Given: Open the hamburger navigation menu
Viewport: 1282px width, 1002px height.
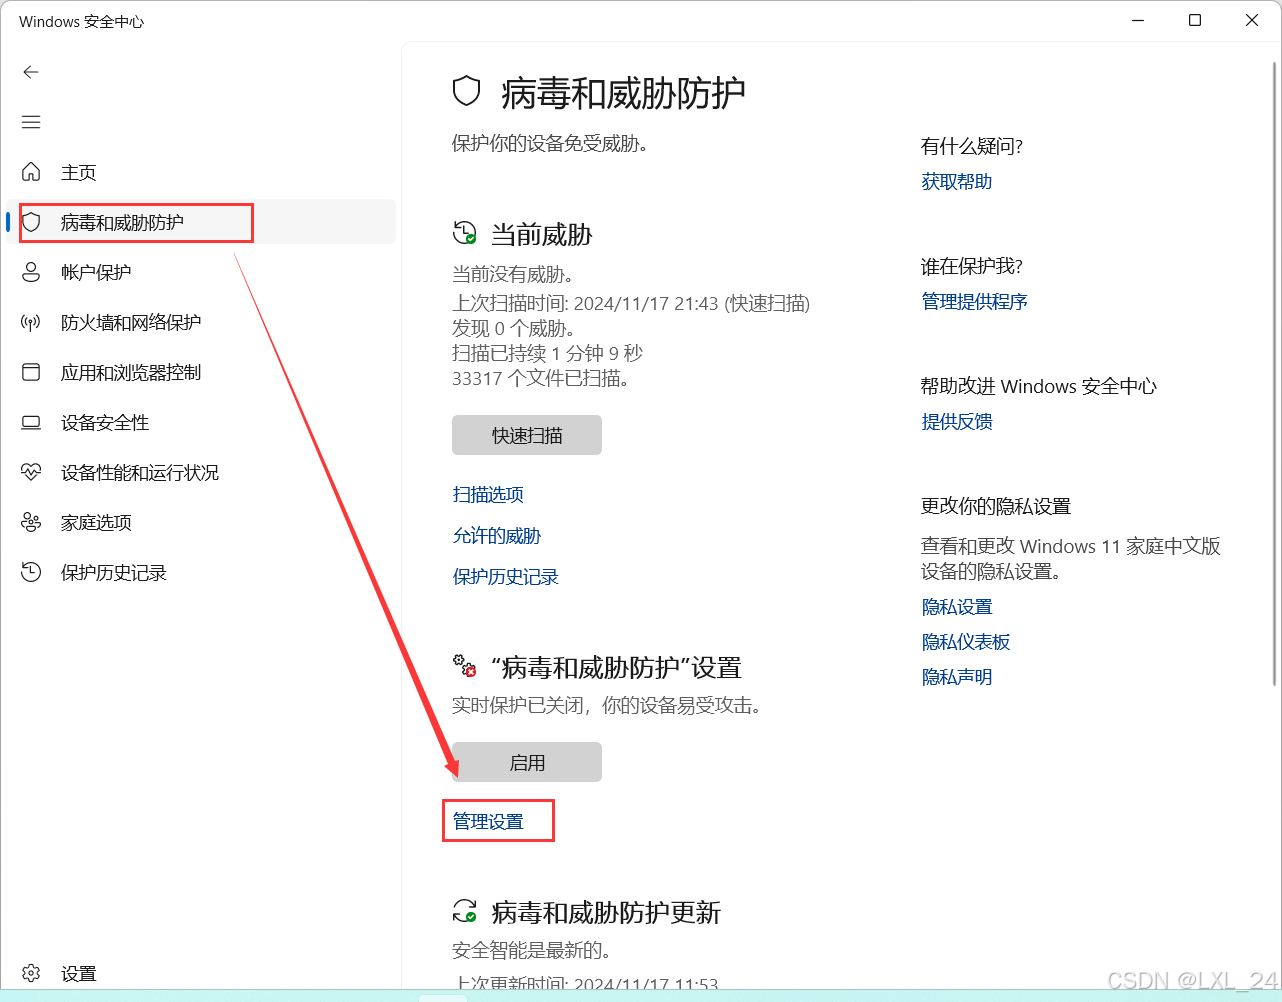Looking at the screenshot, I should point(31,122).
